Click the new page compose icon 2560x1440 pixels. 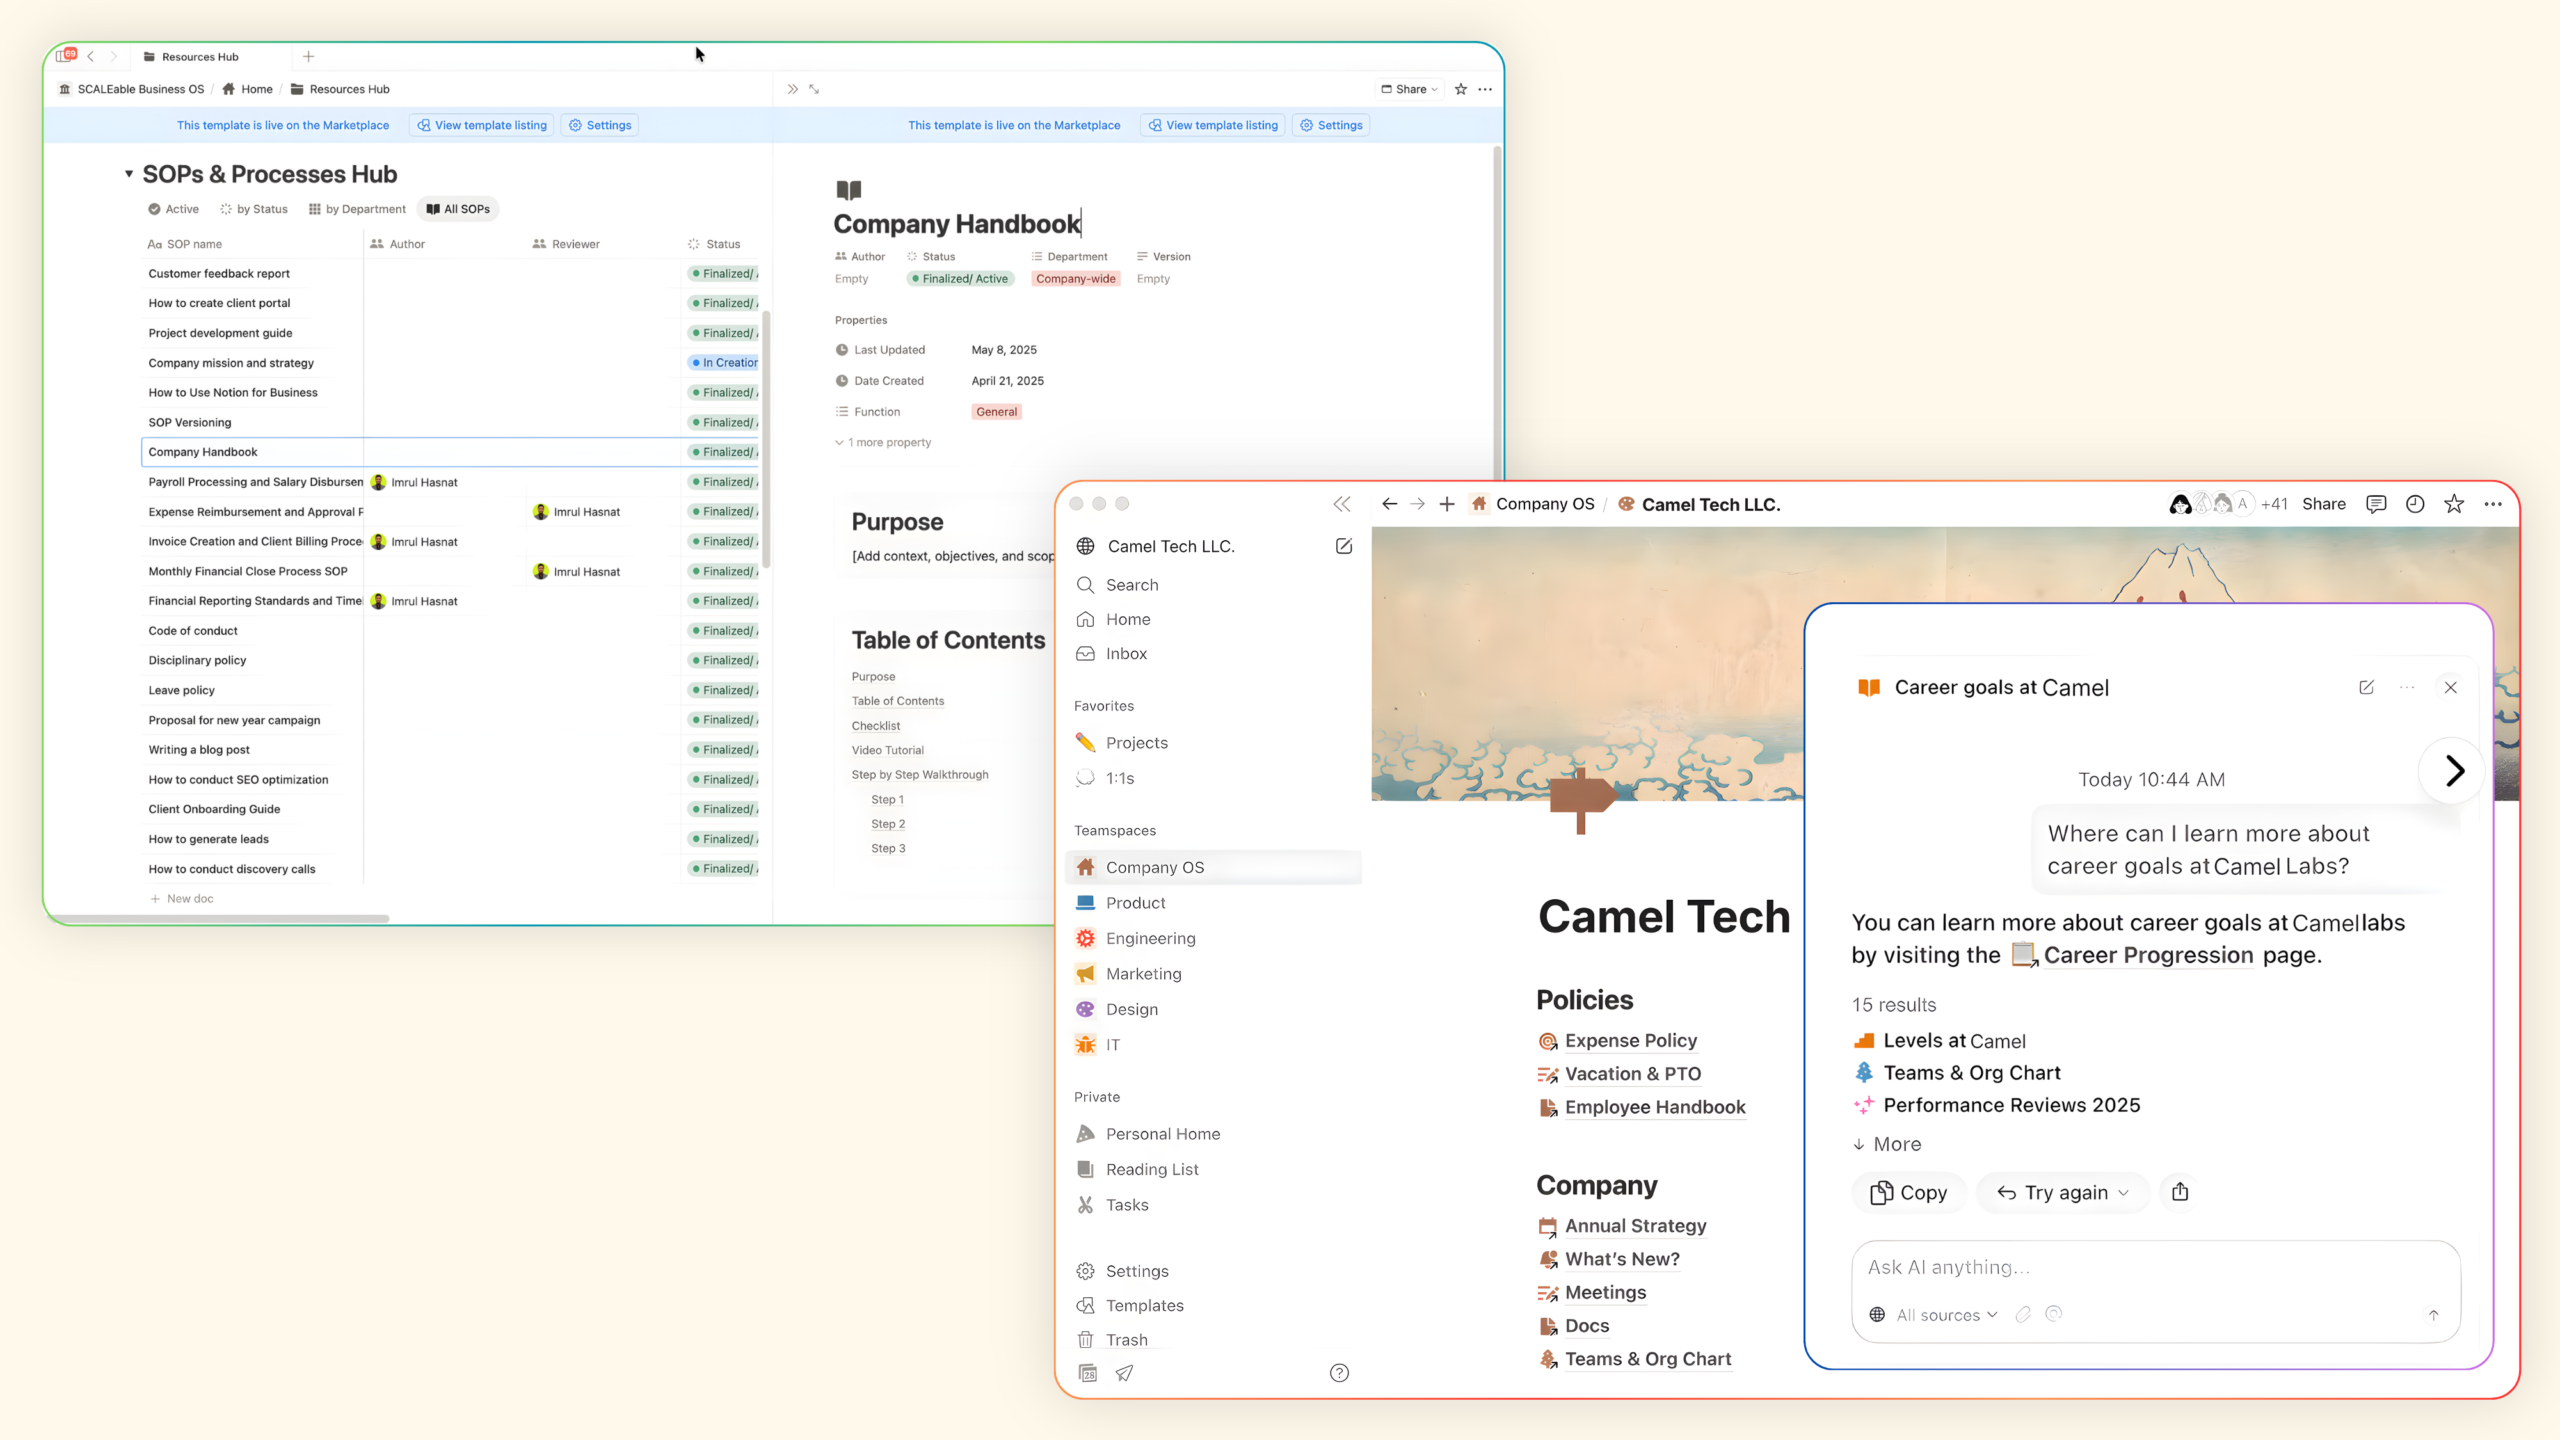[x=1343, y=546]
